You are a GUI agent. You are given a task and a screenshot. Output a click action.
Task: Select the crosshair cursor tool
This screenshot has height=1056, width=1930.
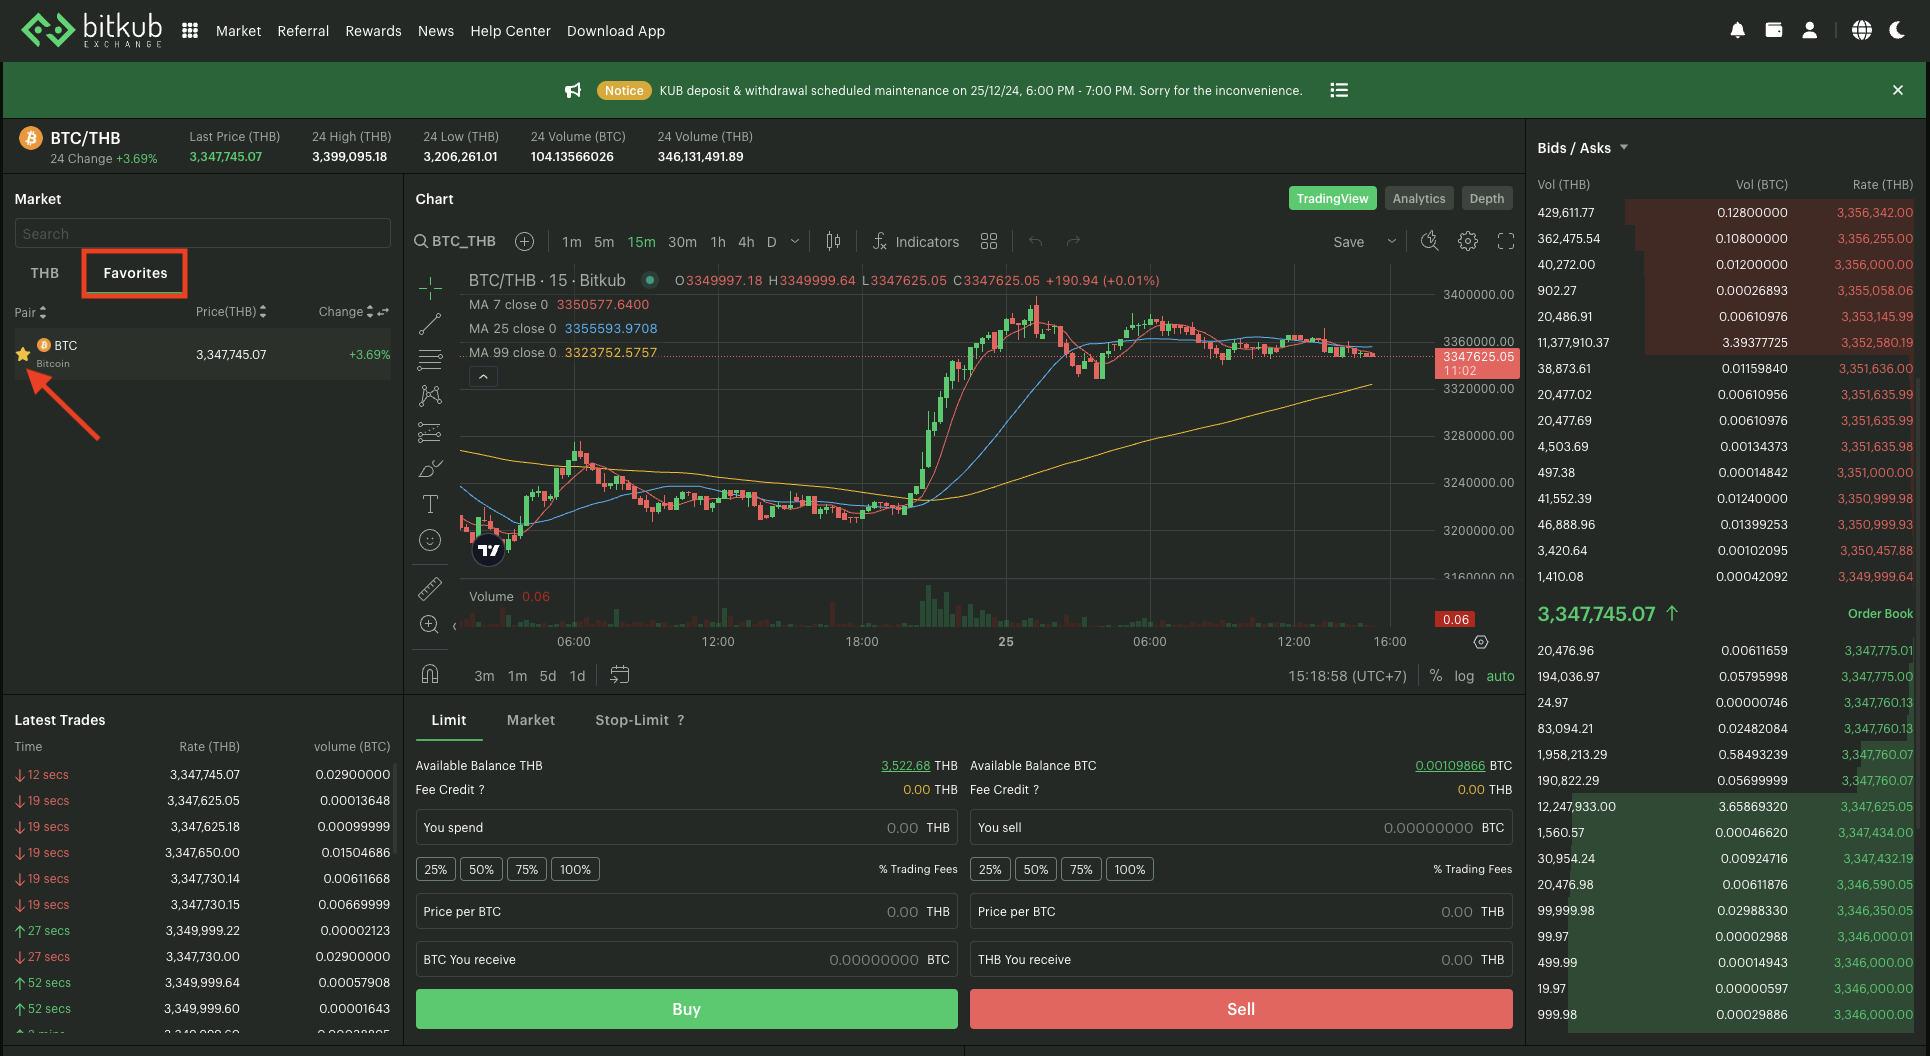point(430,288)
